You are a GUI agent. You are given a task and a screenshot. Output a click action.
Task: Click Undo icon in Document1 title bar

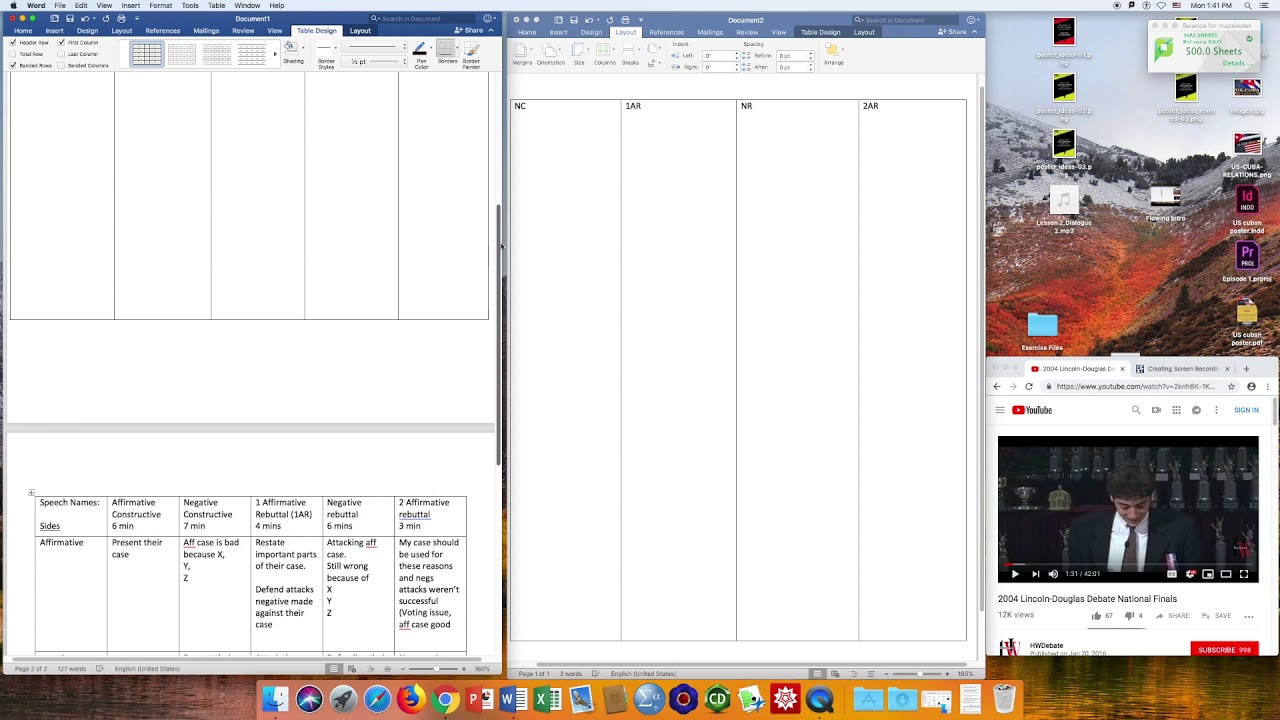point(85,19)
